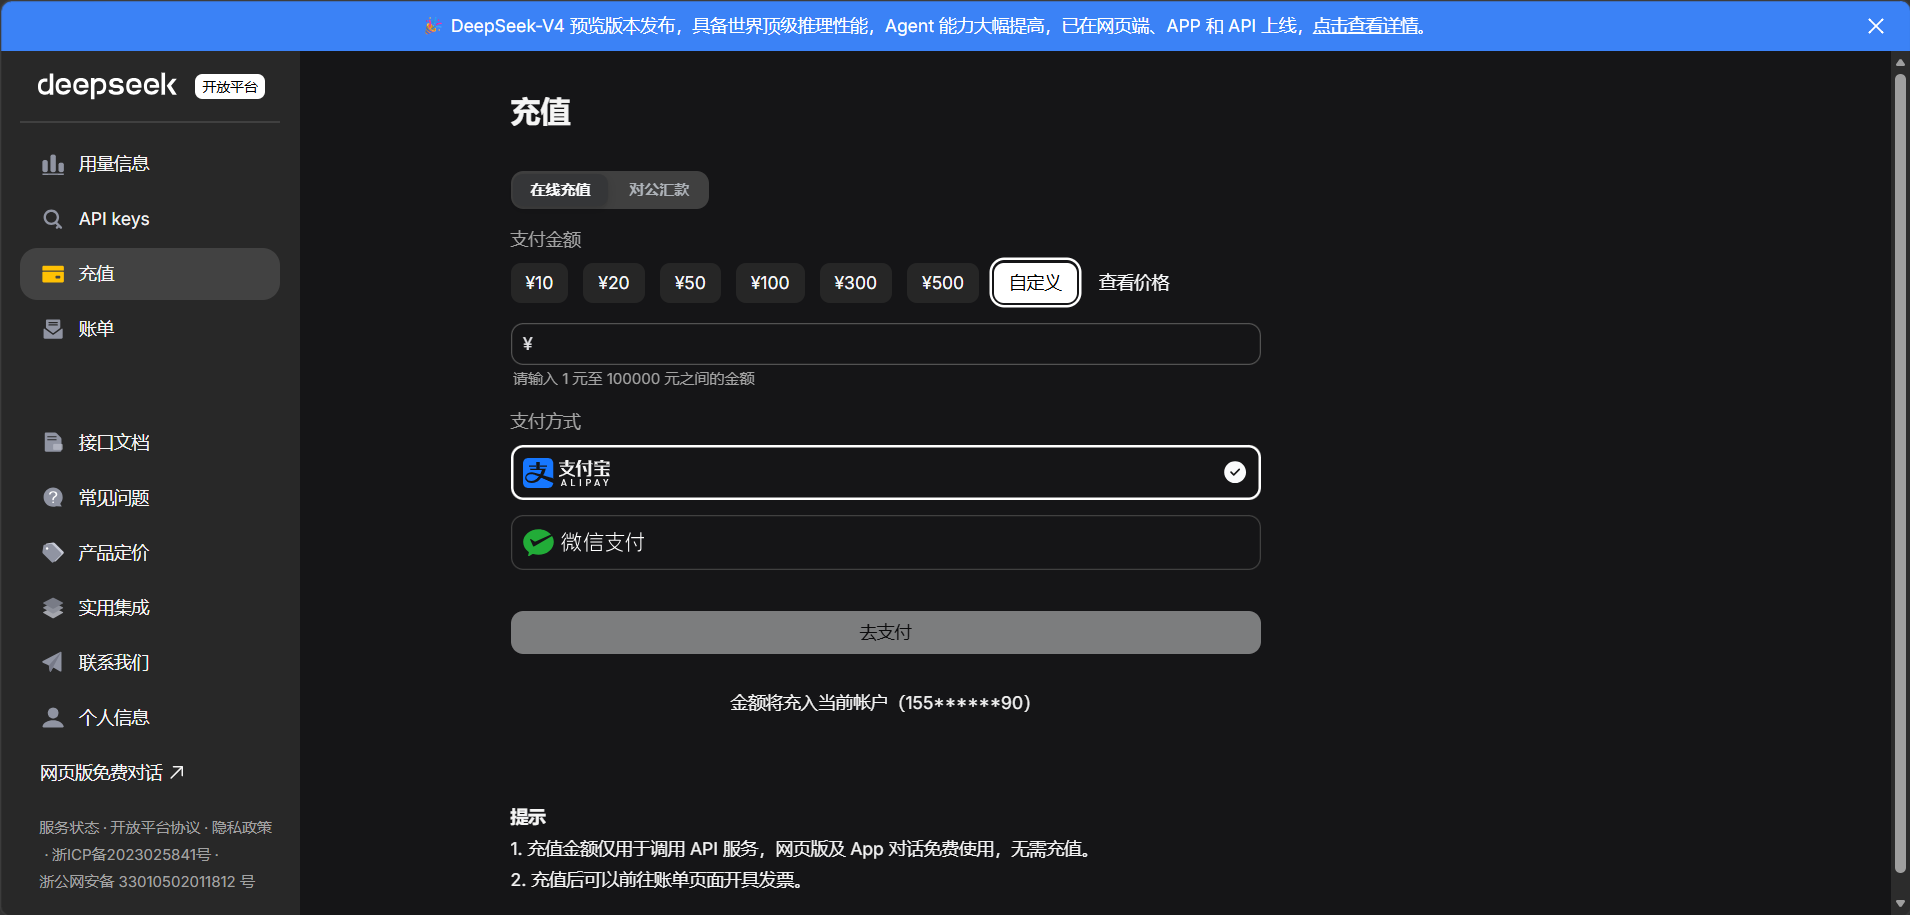Switch to the 在线充值 tab
1910x915 pixels.
coord(560,190)
